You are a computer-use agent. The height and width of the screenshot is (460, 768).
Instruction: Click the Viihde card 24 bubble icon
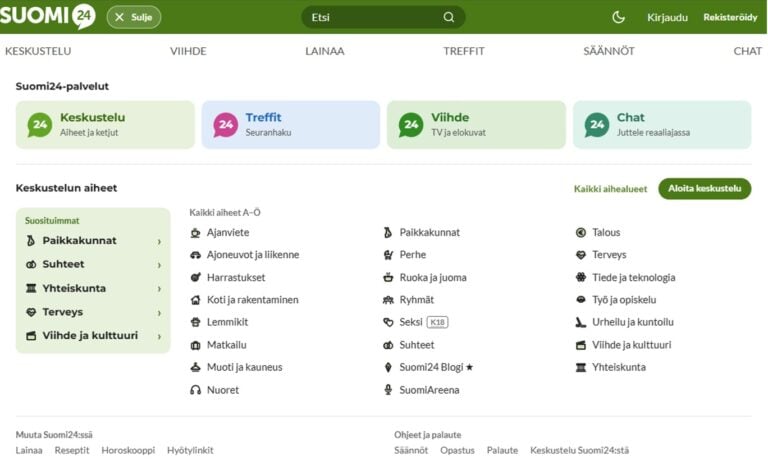[x=411, y=125]
